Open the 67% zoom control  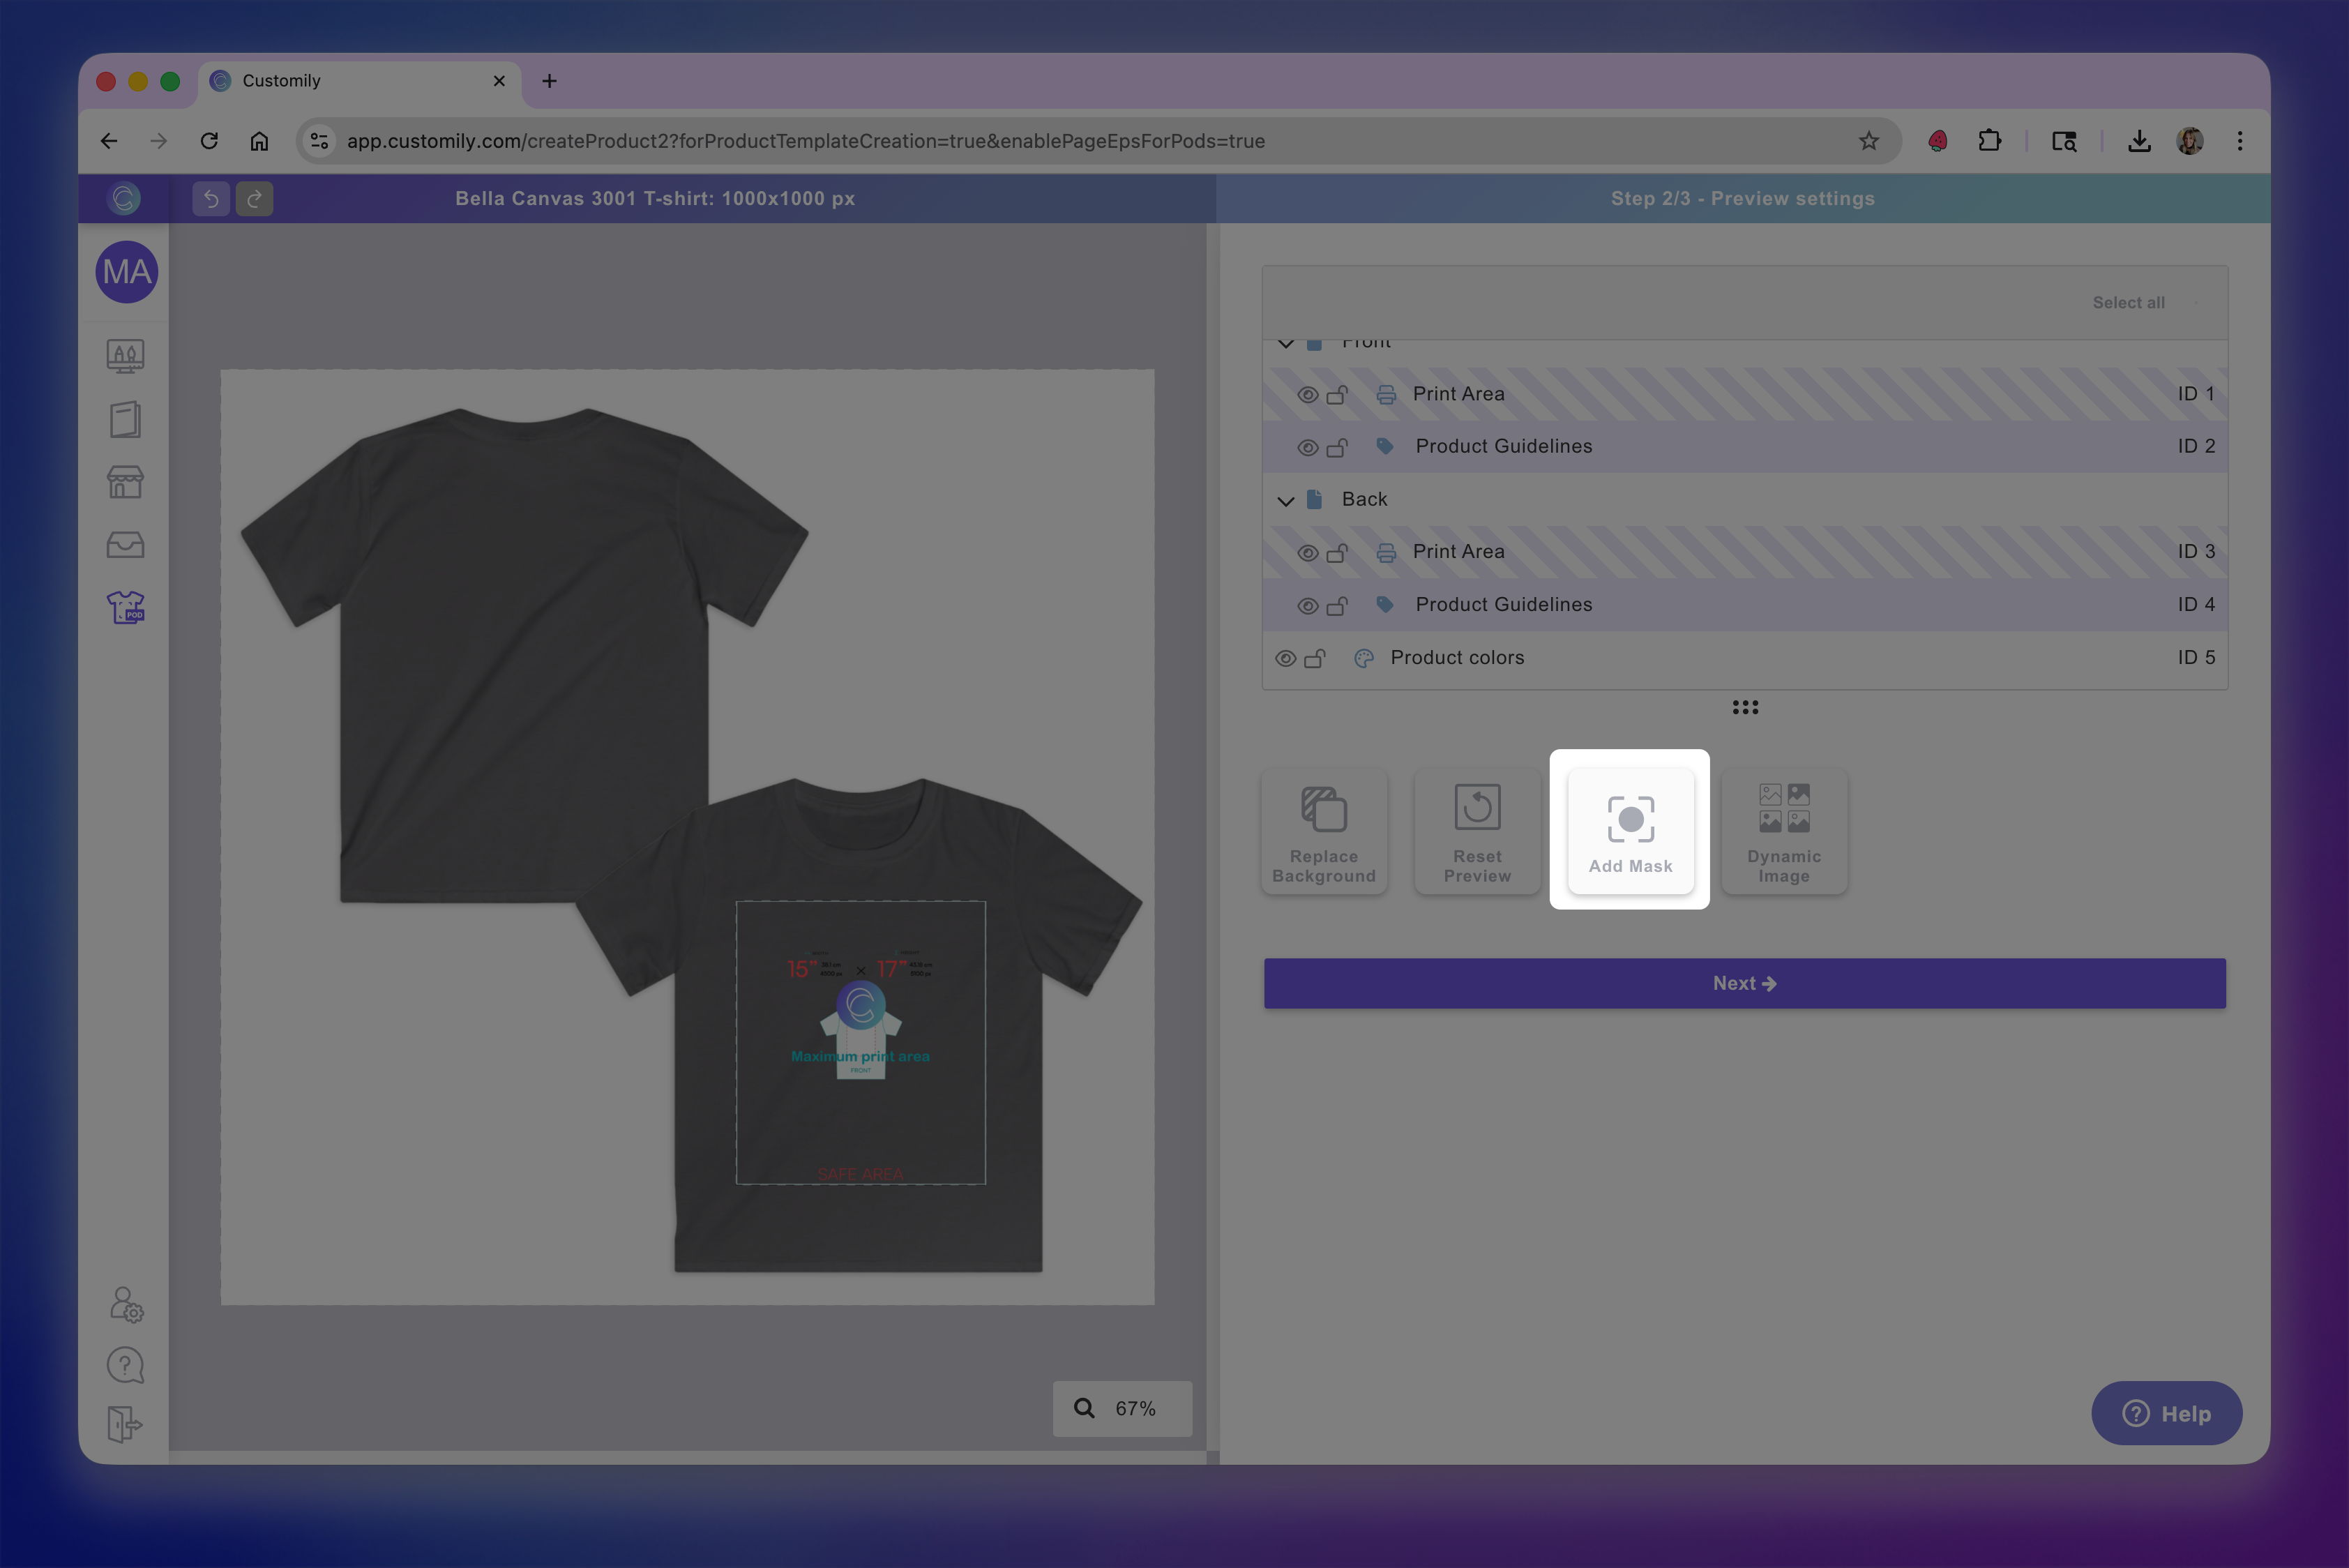(1122, 1408)
